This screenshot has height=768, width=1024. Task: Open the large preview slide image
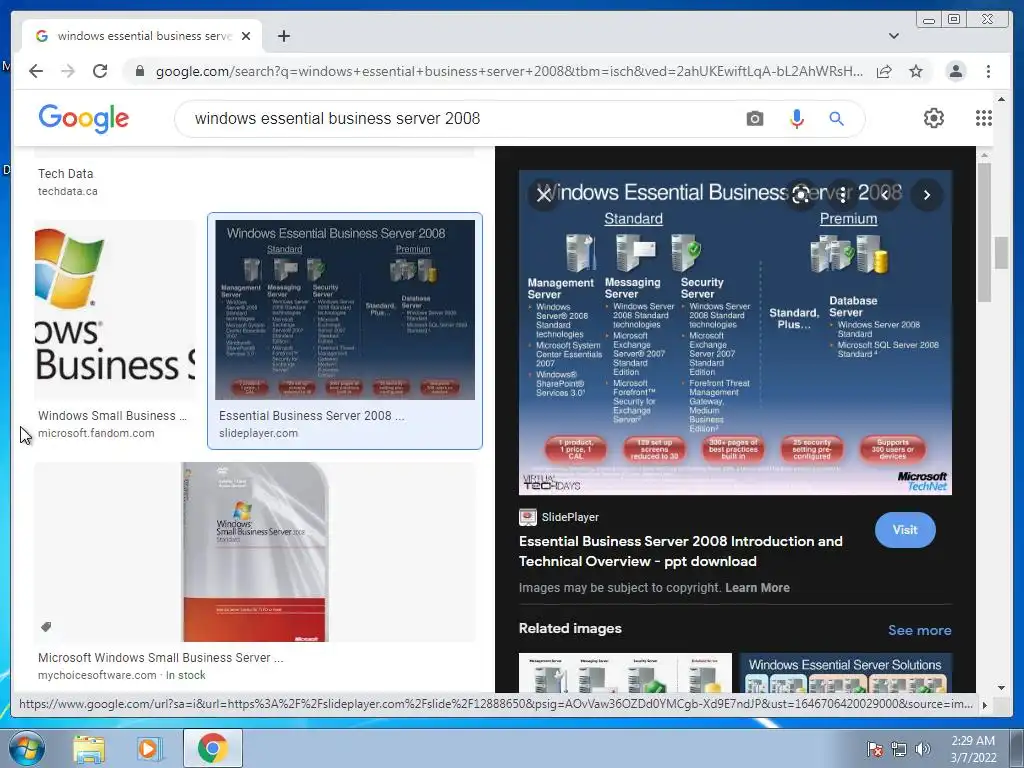735,332
